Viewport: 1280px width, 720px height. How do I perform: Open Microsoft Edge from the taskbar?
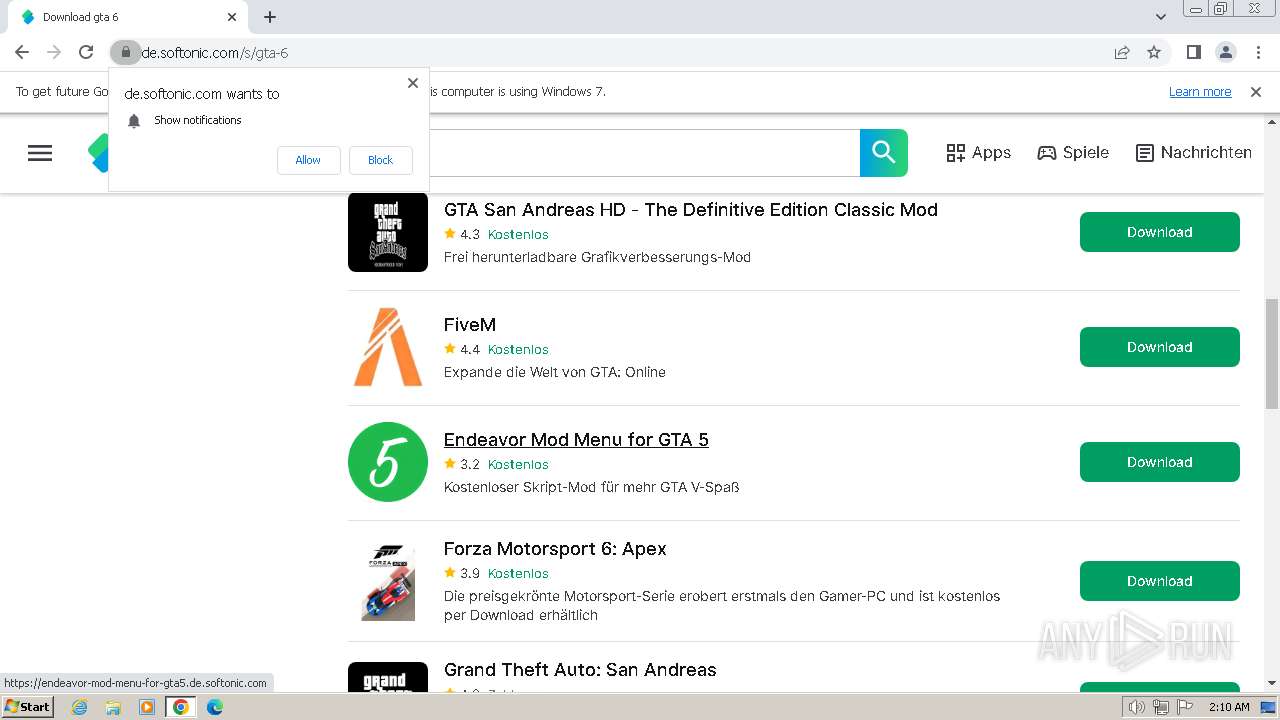(215, 707)
